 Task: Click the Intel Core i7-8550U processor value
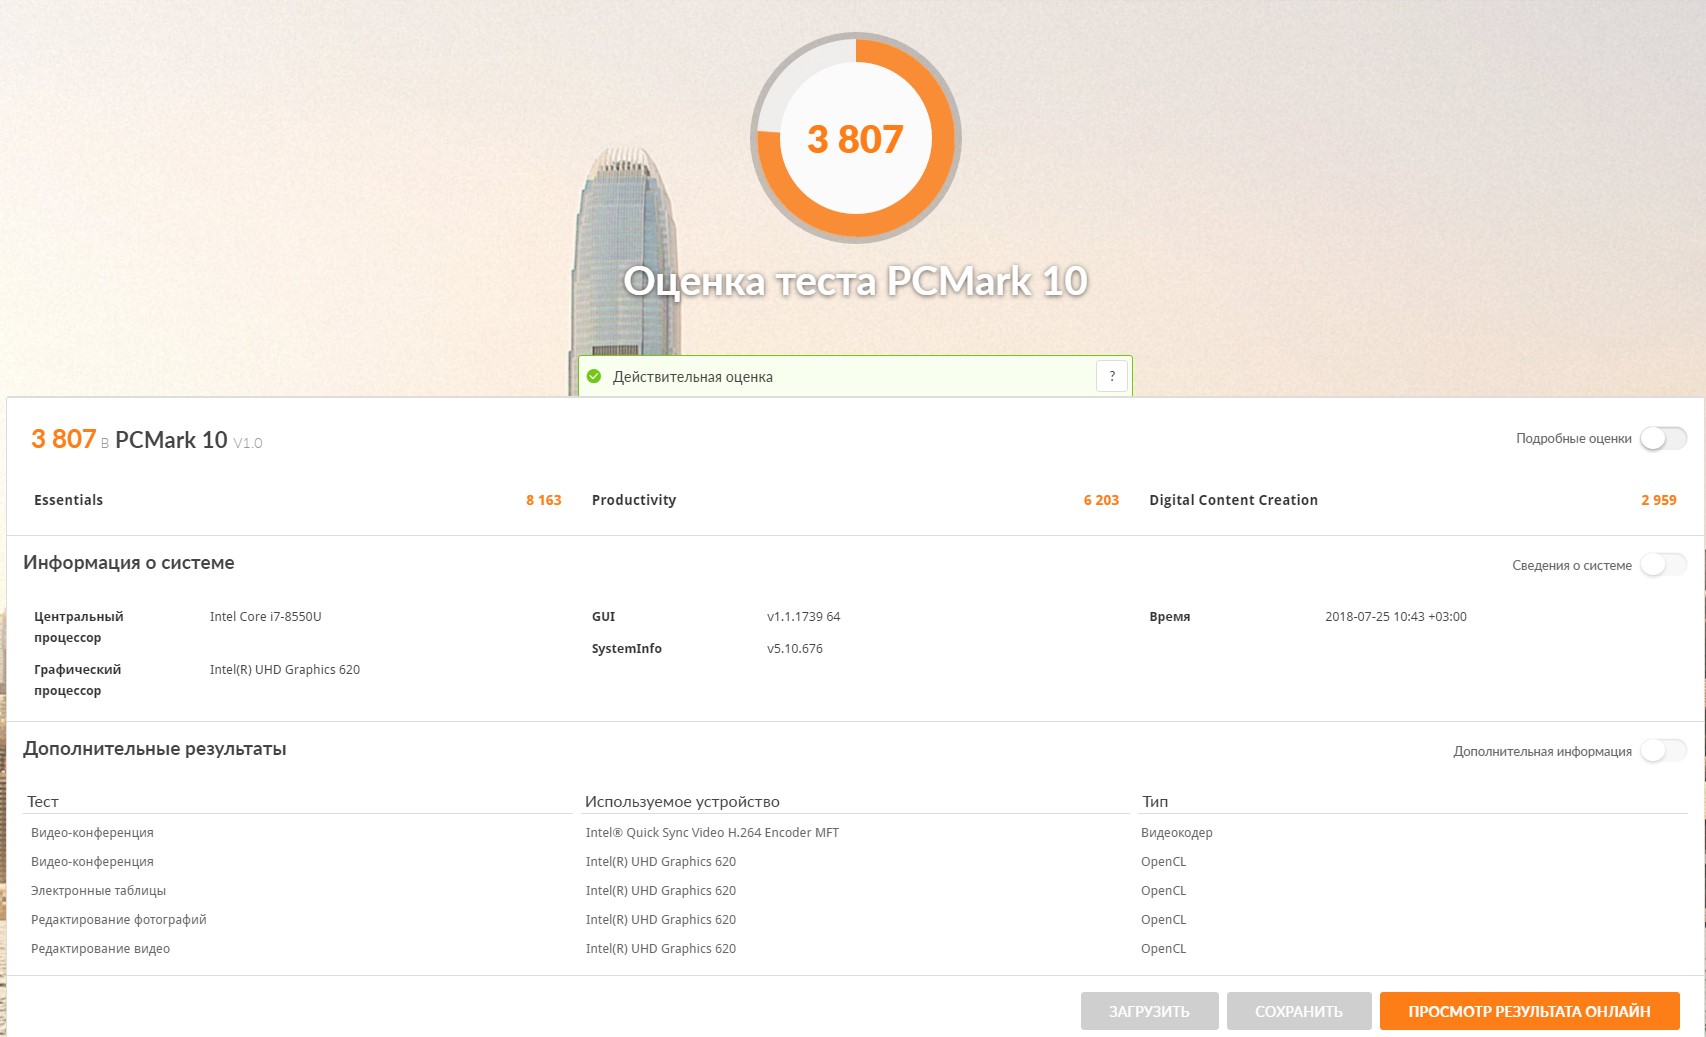265,617
